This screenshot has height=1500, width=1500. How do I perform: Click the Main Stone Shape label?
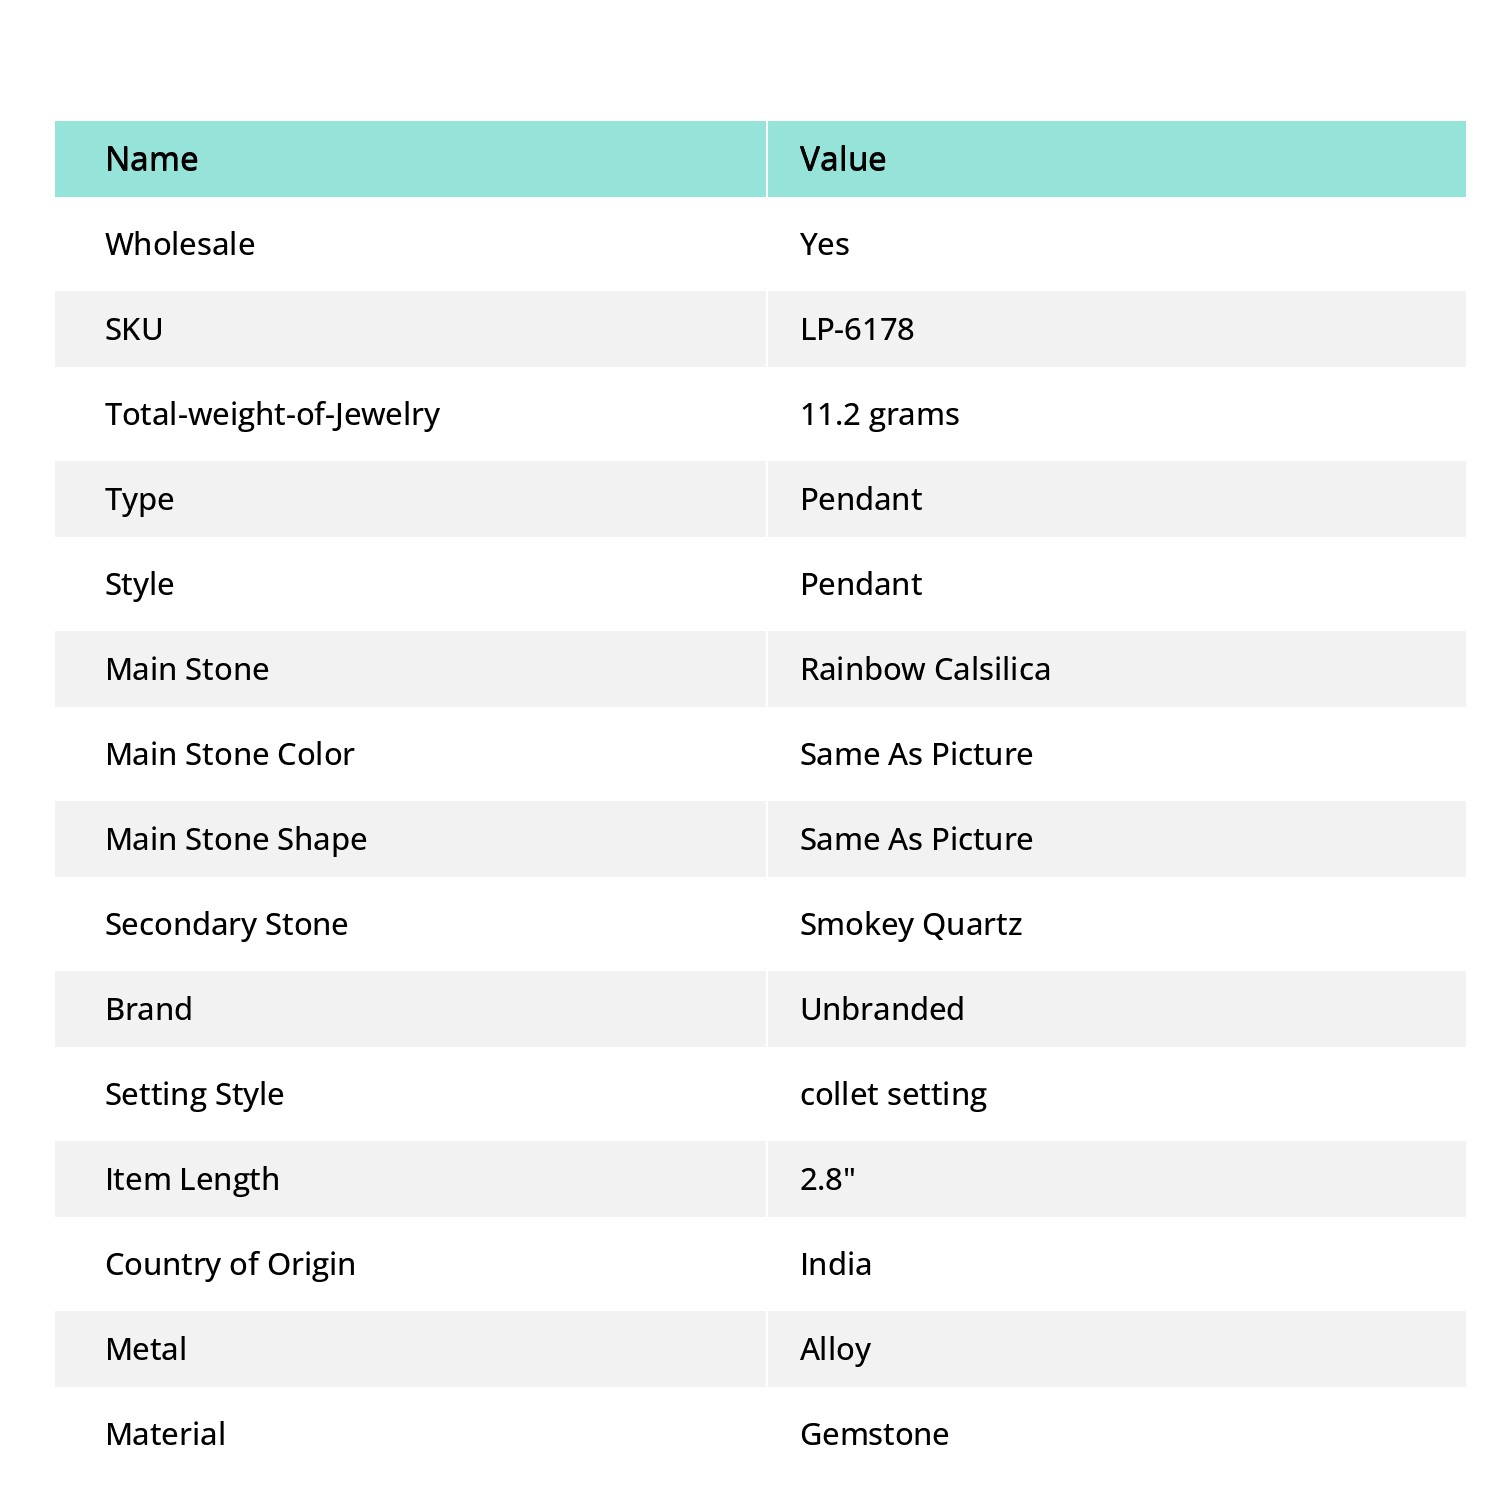[x=236, y=839]
